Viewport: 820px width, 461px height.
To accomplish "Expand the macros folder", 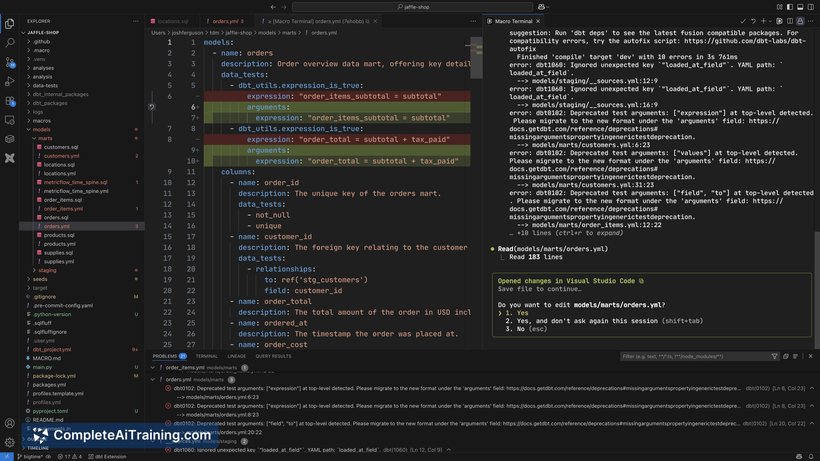I will coord(41,121).
